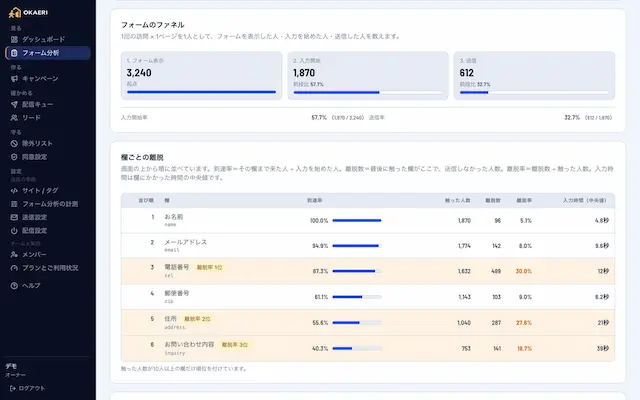The image size is (640, 400).
Task: Click the 39秒 input time for お問い合わせ内容
Action: pyautogui.click(x=603, y=349)
